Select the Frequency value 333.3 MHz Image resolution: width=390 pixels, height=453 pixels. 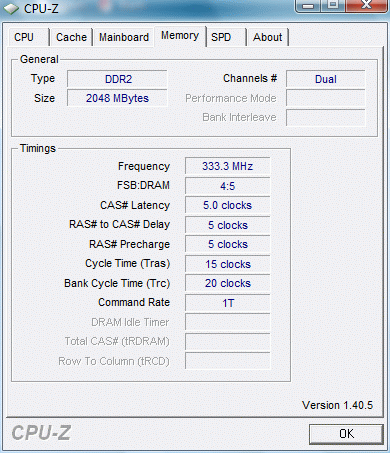[227, 166]
